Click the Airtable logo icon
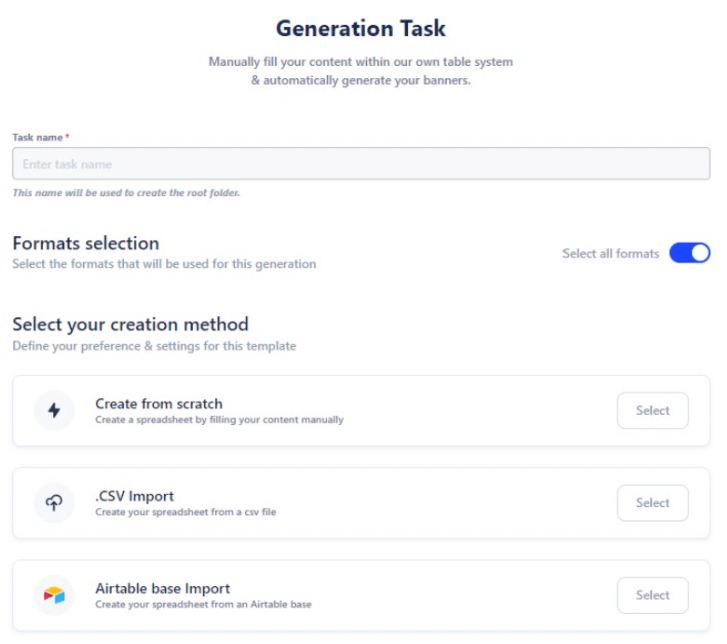727x644 pixels. pyautogui.click(x=54, y=595)
